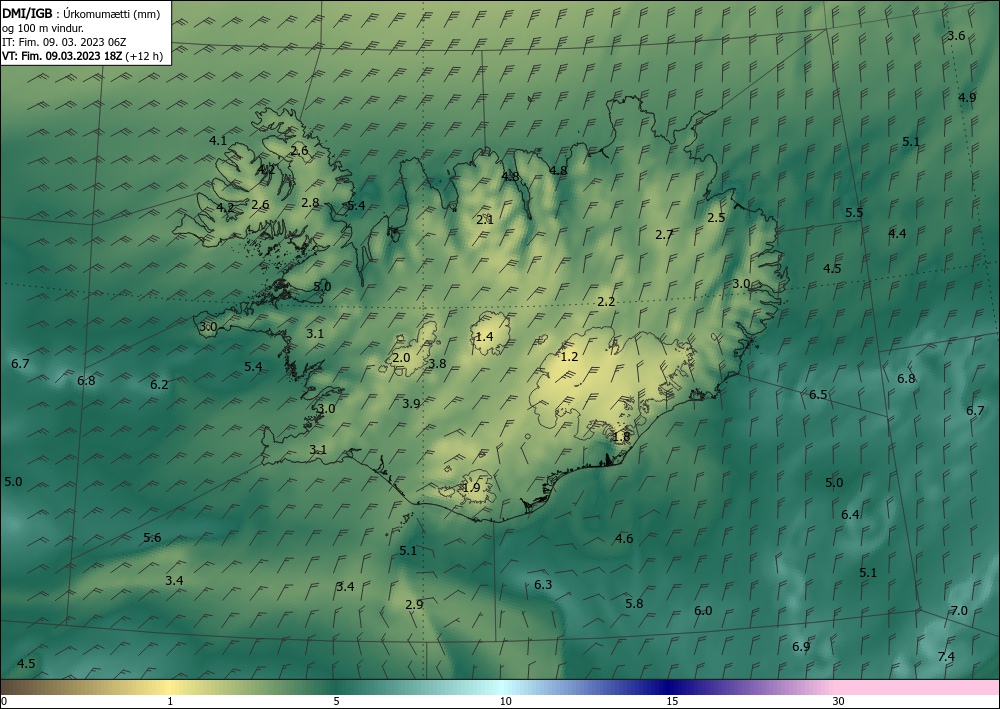The height and width of the screenshot is (709, 1000).
Task: Click the dark navy band of the color scale
Action: click(x=670, y=687)
